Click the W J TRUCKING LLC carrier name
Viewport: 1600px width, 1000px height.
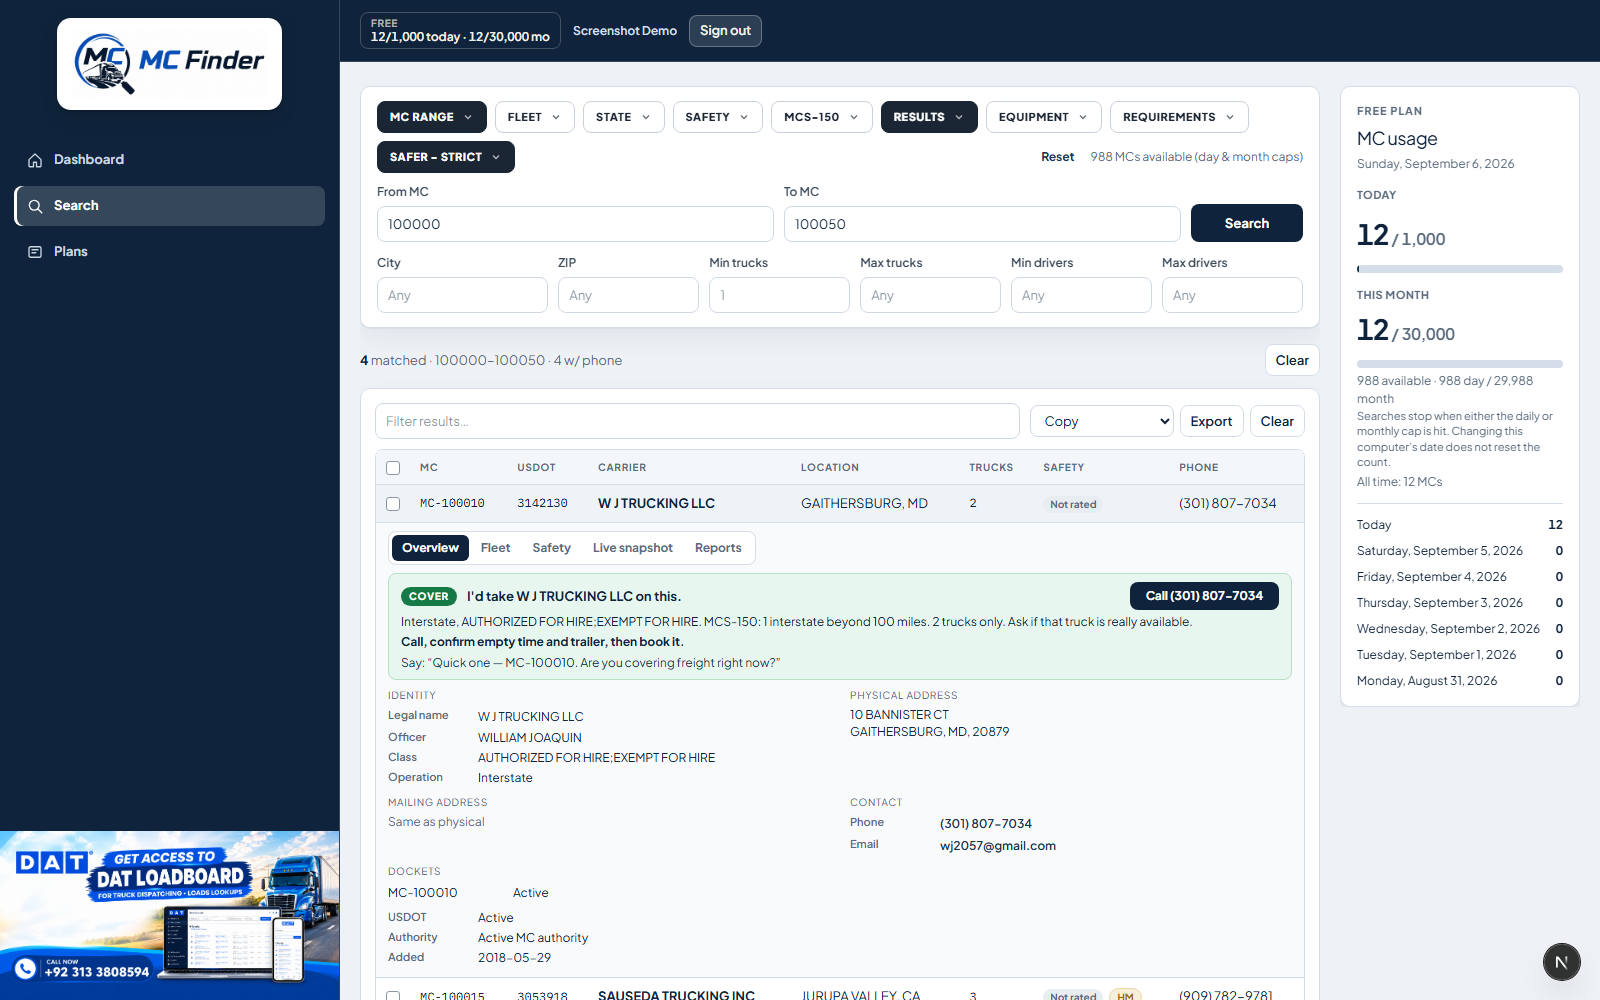coord(656,504)
